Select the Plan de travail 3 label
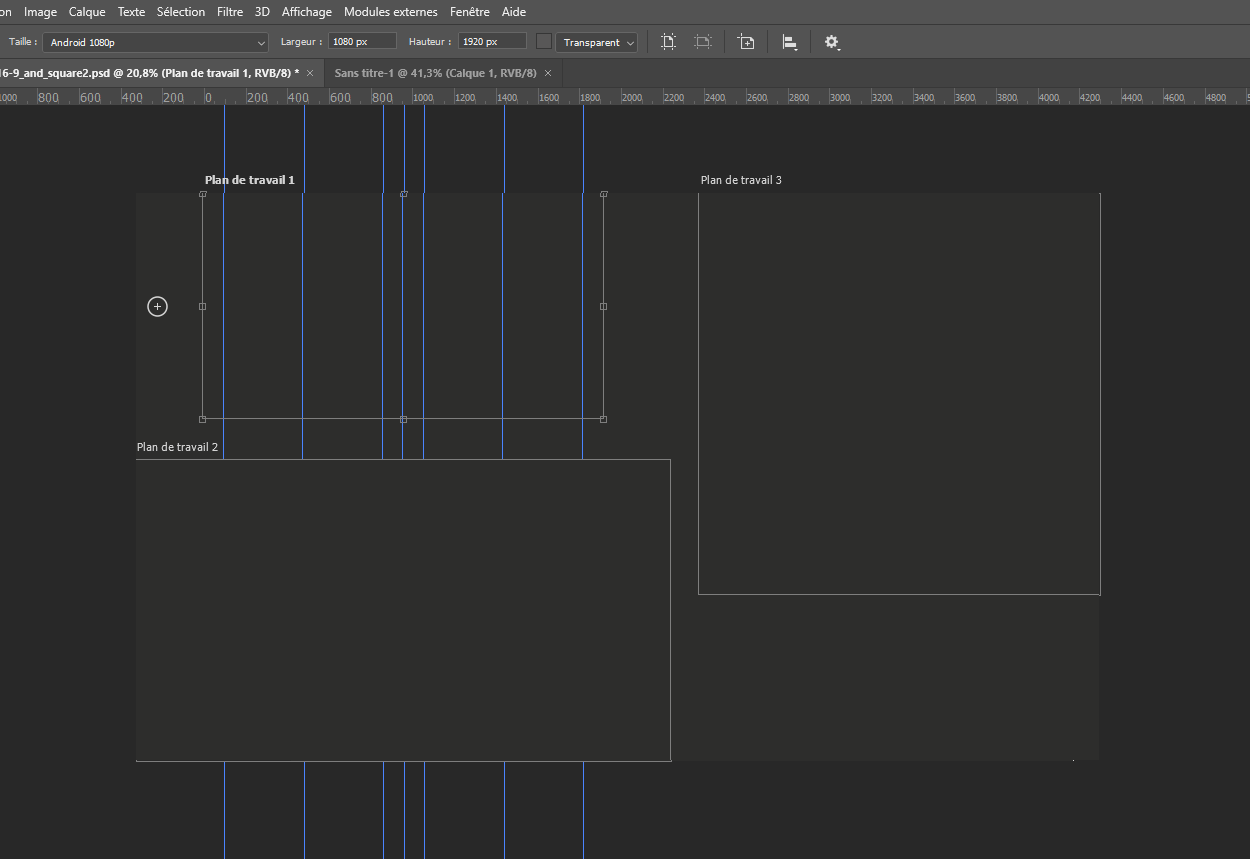The height and width of the screenshot is (859, 1250). pyautogui.click(x=741, y=180)
